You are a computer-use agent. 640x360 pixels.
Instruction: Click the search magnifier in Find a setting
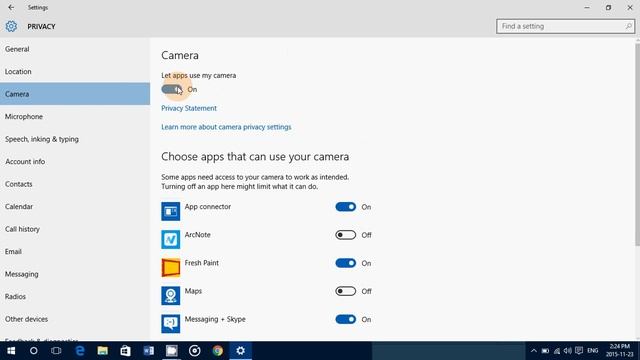click(628, 26)
